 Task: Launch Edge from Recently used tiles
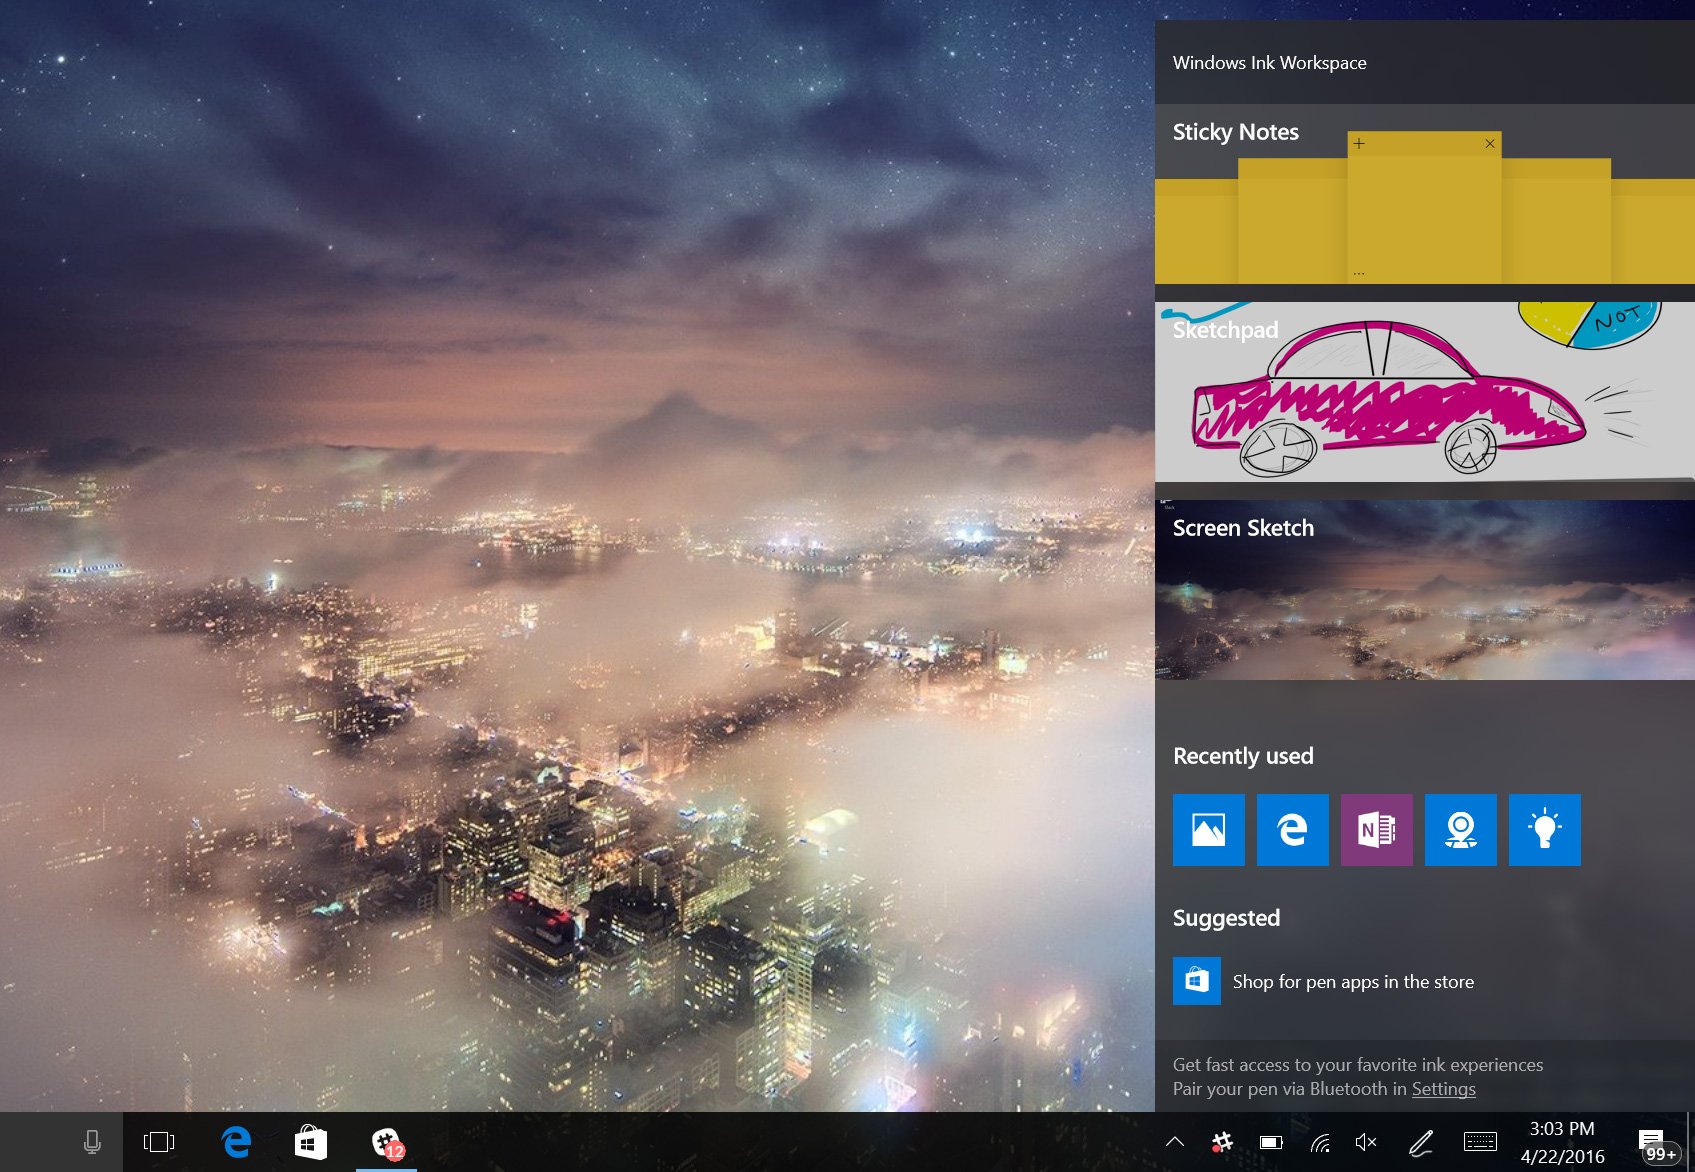pos(1292,830)
